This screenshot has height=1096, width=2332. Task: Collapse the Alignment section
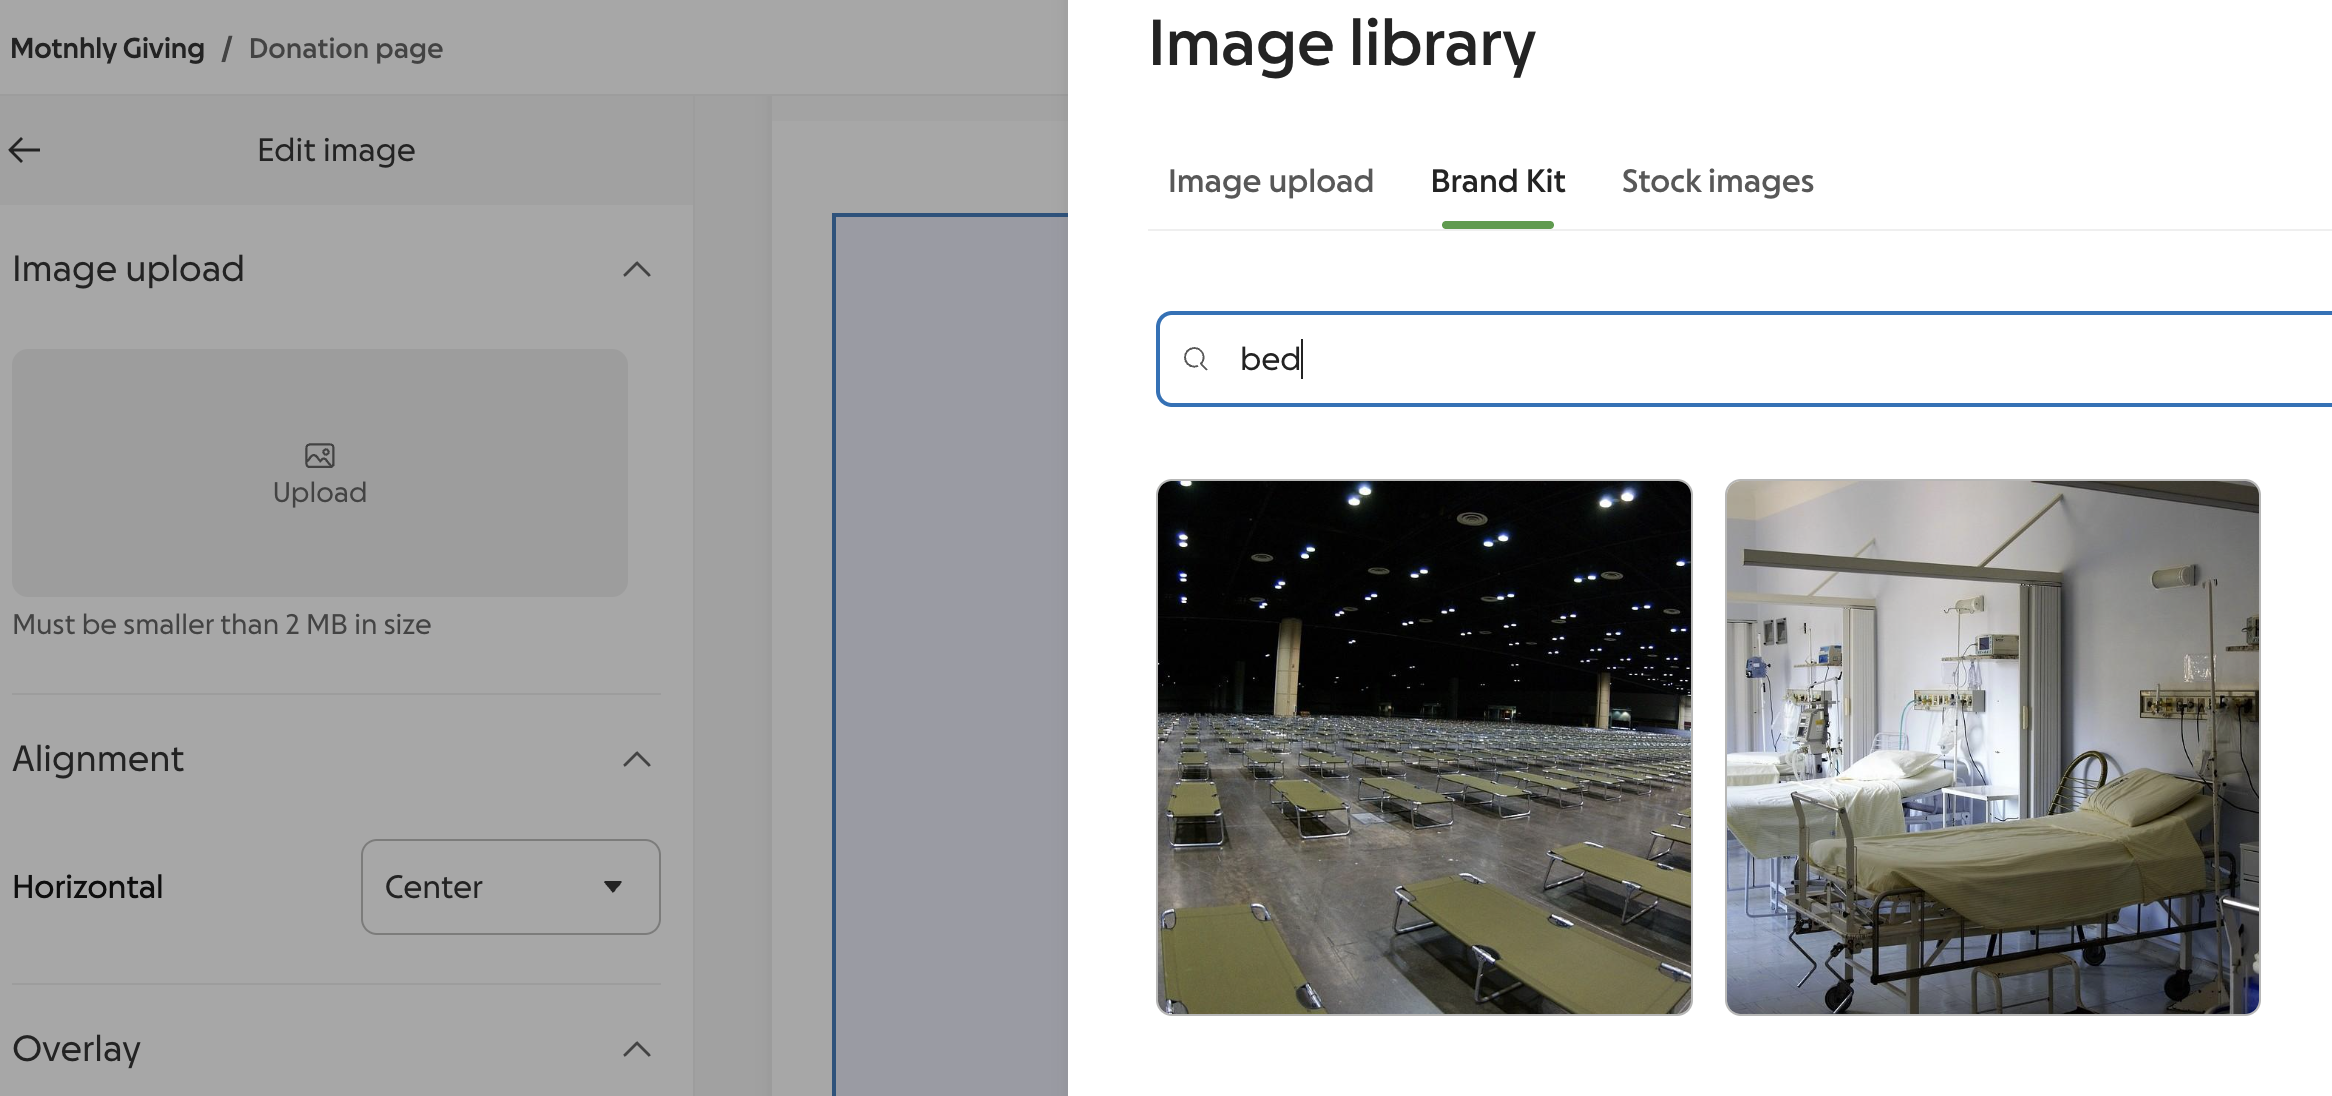637,760
